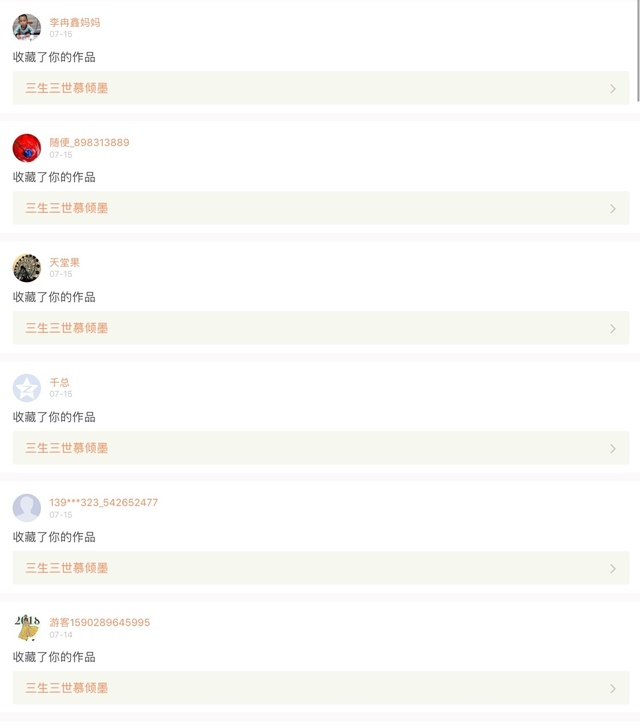Open the arrow in 天堂果's work bar
This screenshot has height=728, width=640.
tap(613, 328)
